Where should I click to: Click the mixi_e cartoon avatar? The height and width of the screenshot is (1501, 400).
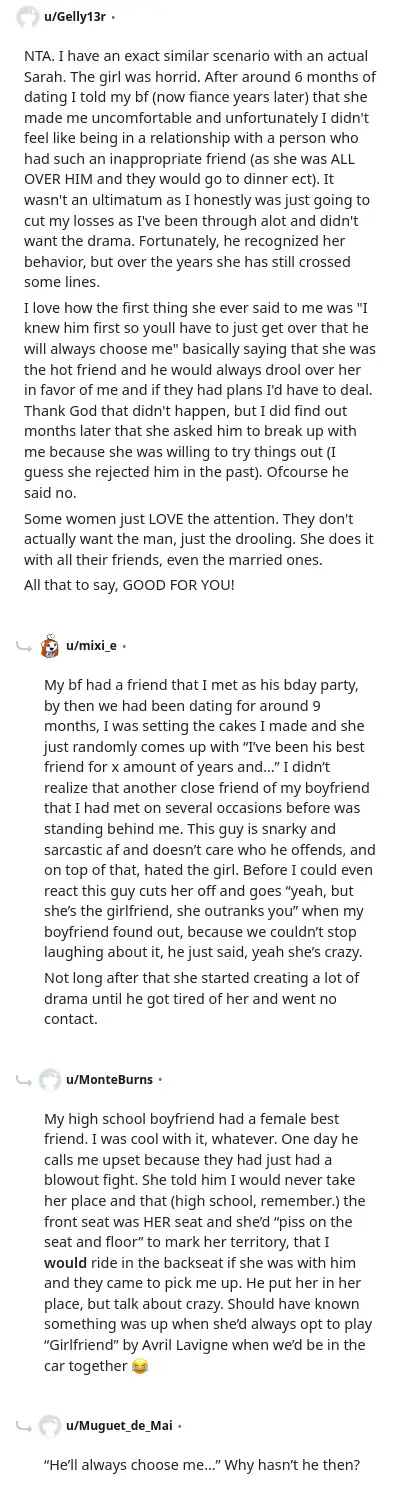point(50,646)
